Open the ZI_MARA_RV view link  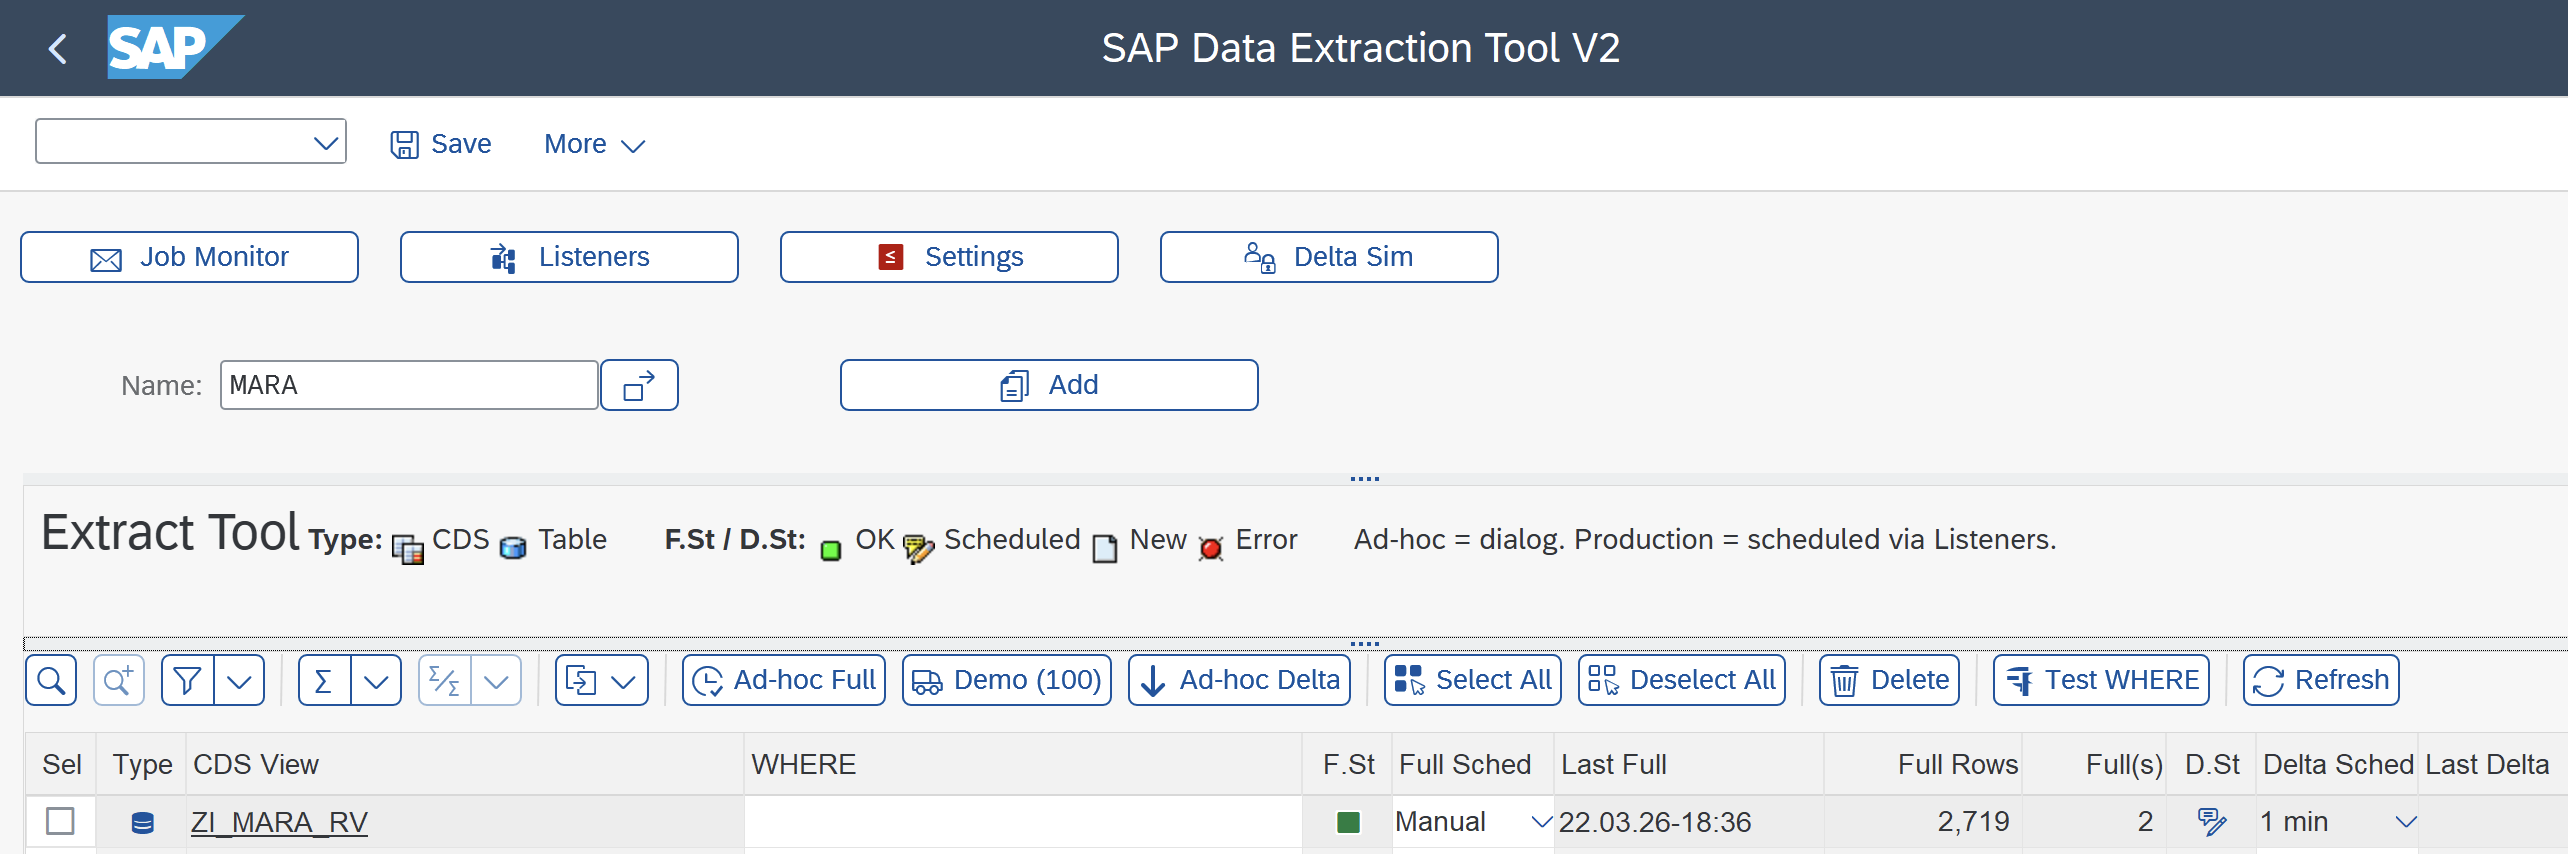(279, 822)
